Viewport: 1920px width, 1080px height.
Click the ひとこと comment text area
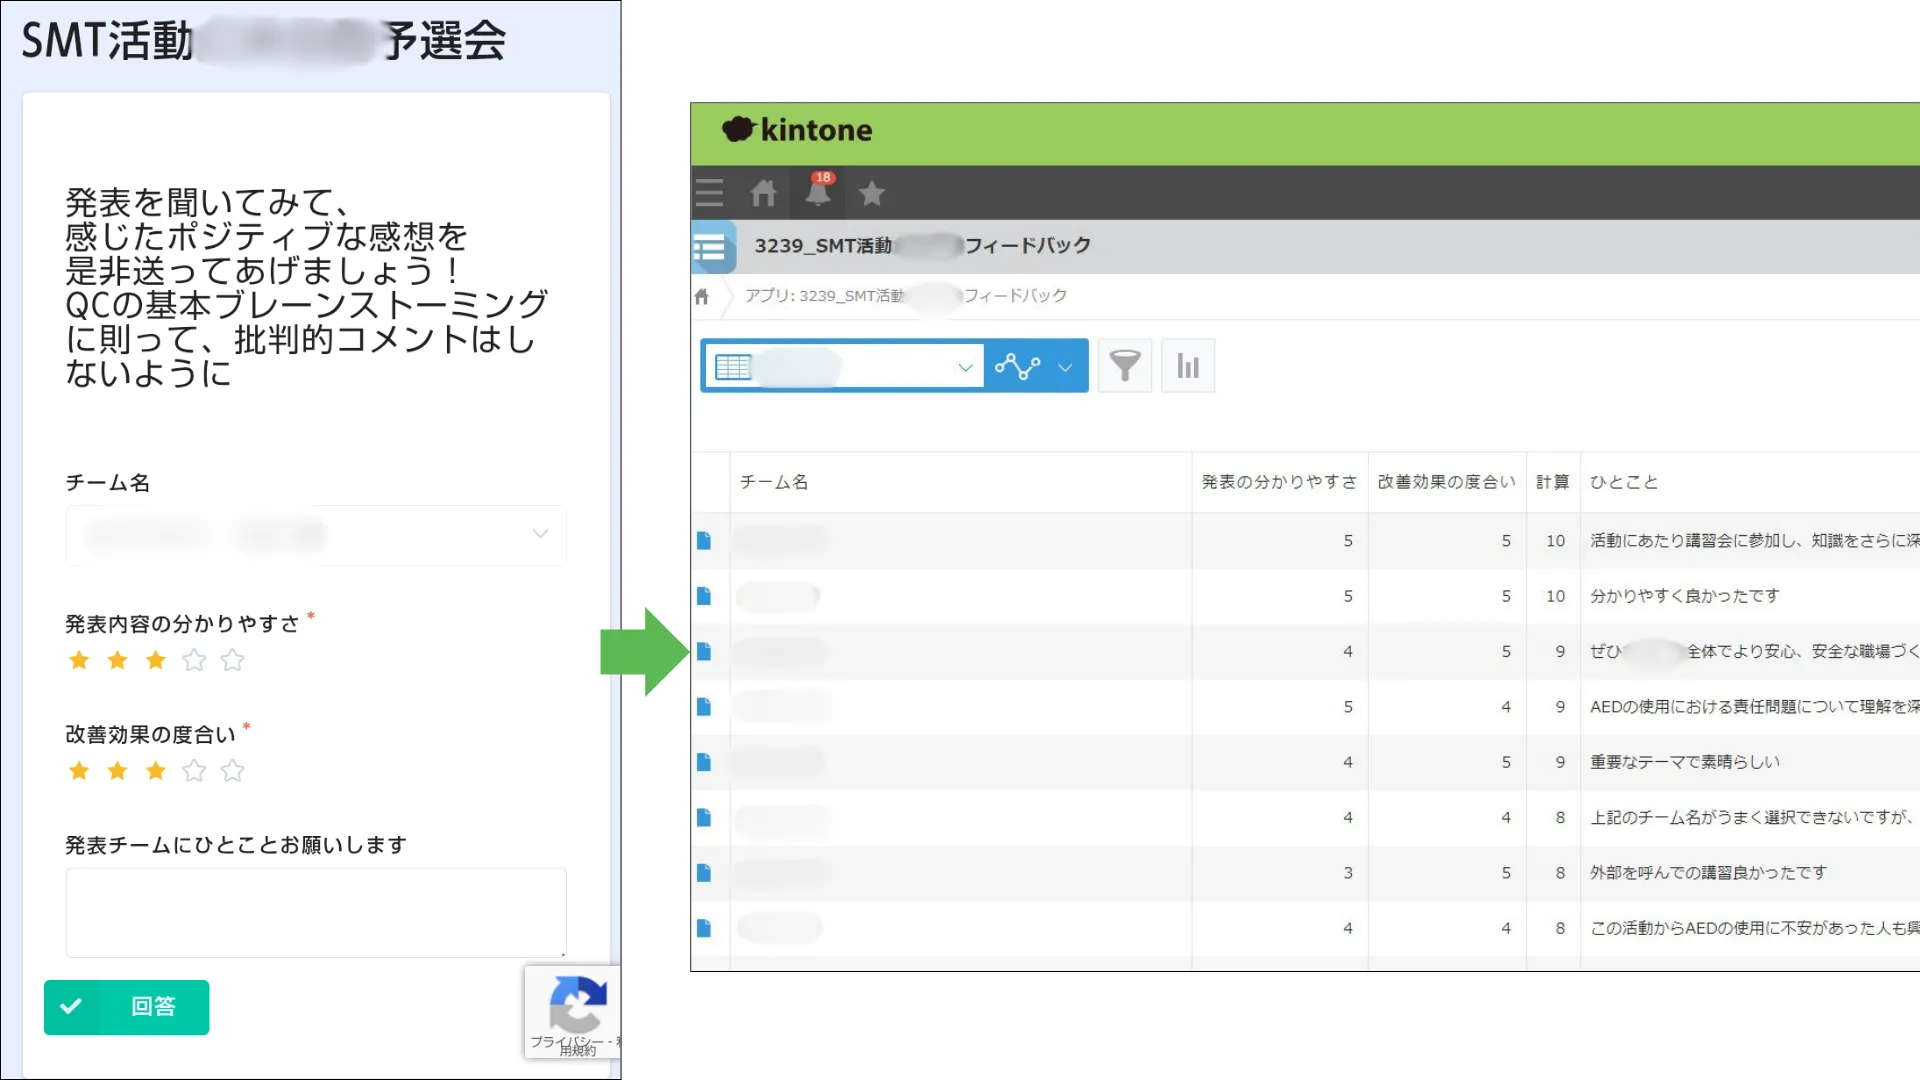(x=316, y=912)
